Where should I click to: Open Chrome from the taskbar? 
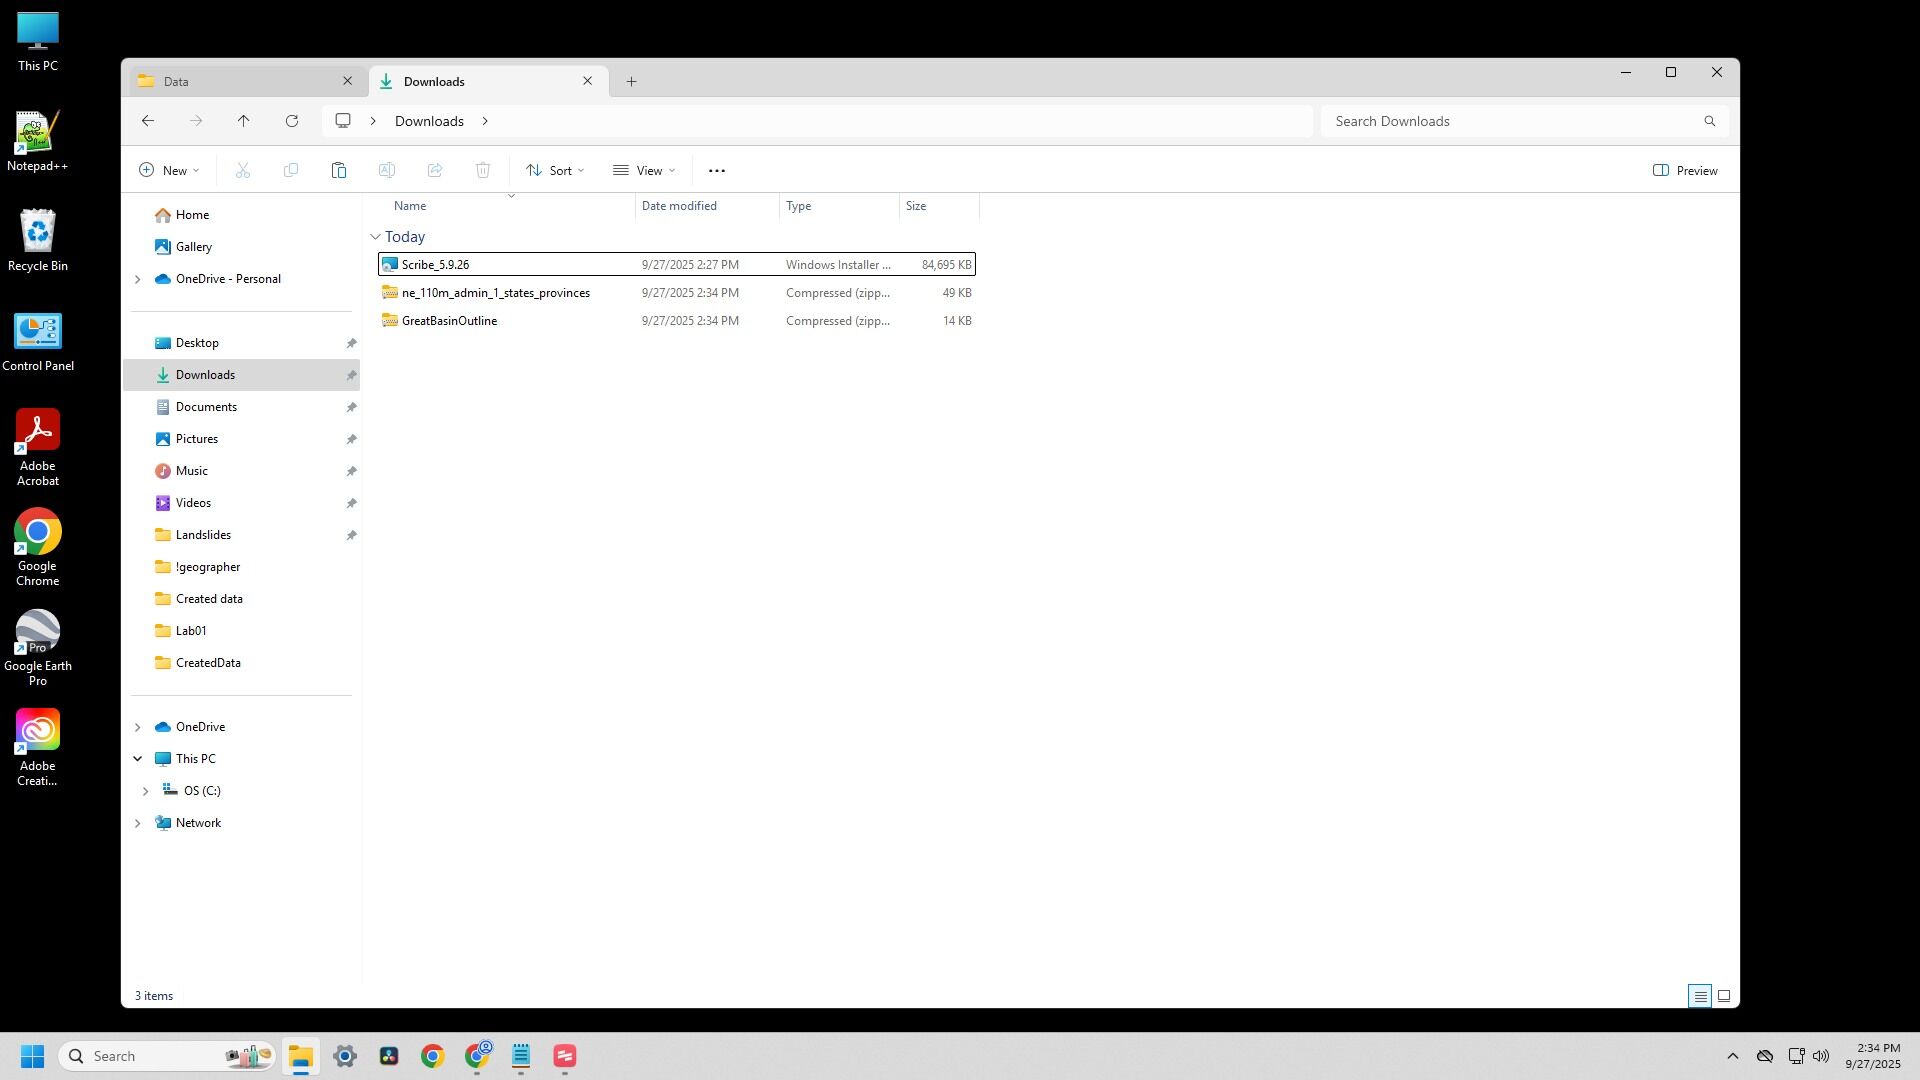[x=432, y=1056]
